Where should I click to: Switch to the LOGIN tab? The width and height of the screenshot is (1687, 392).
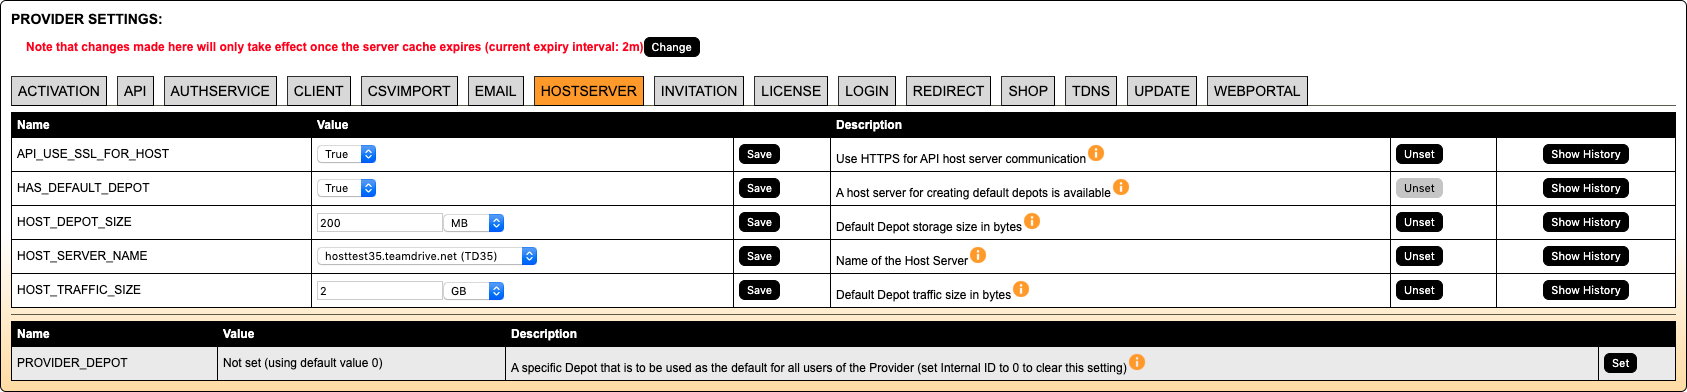[867, 91]
